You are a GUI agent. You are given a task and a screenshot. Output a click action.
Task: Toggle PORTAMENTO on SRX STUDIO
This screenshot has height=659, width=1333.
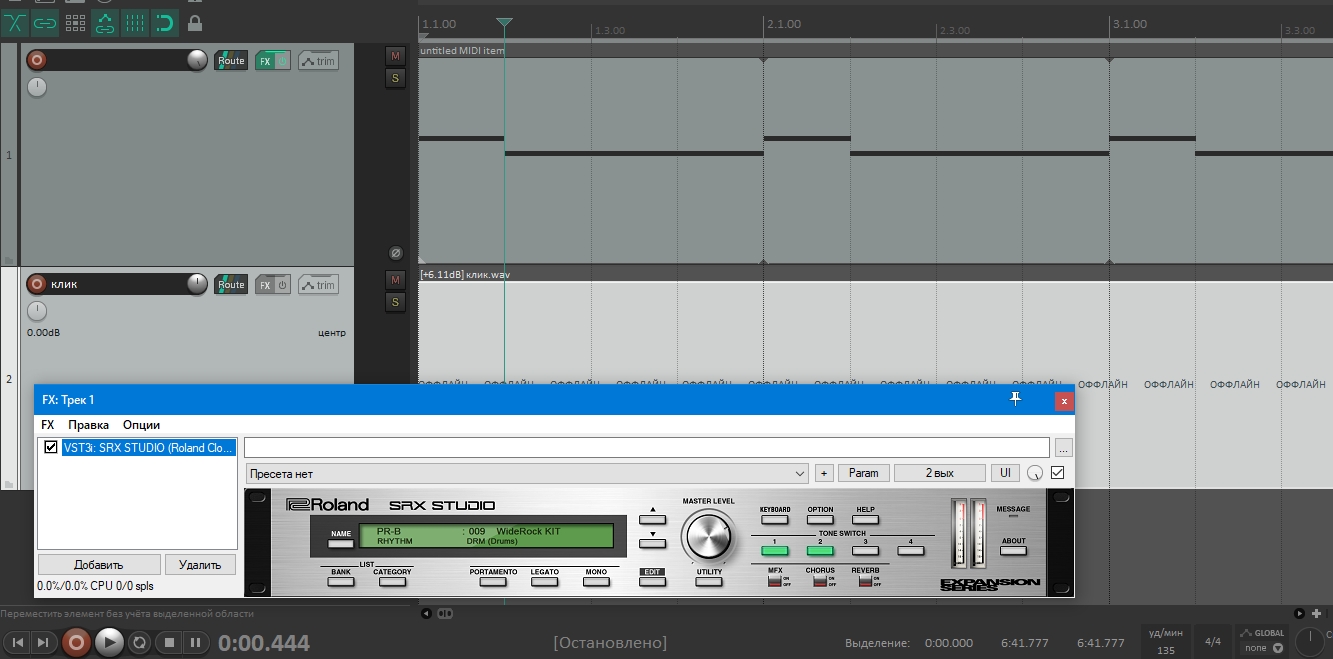[x=493, y=580]
